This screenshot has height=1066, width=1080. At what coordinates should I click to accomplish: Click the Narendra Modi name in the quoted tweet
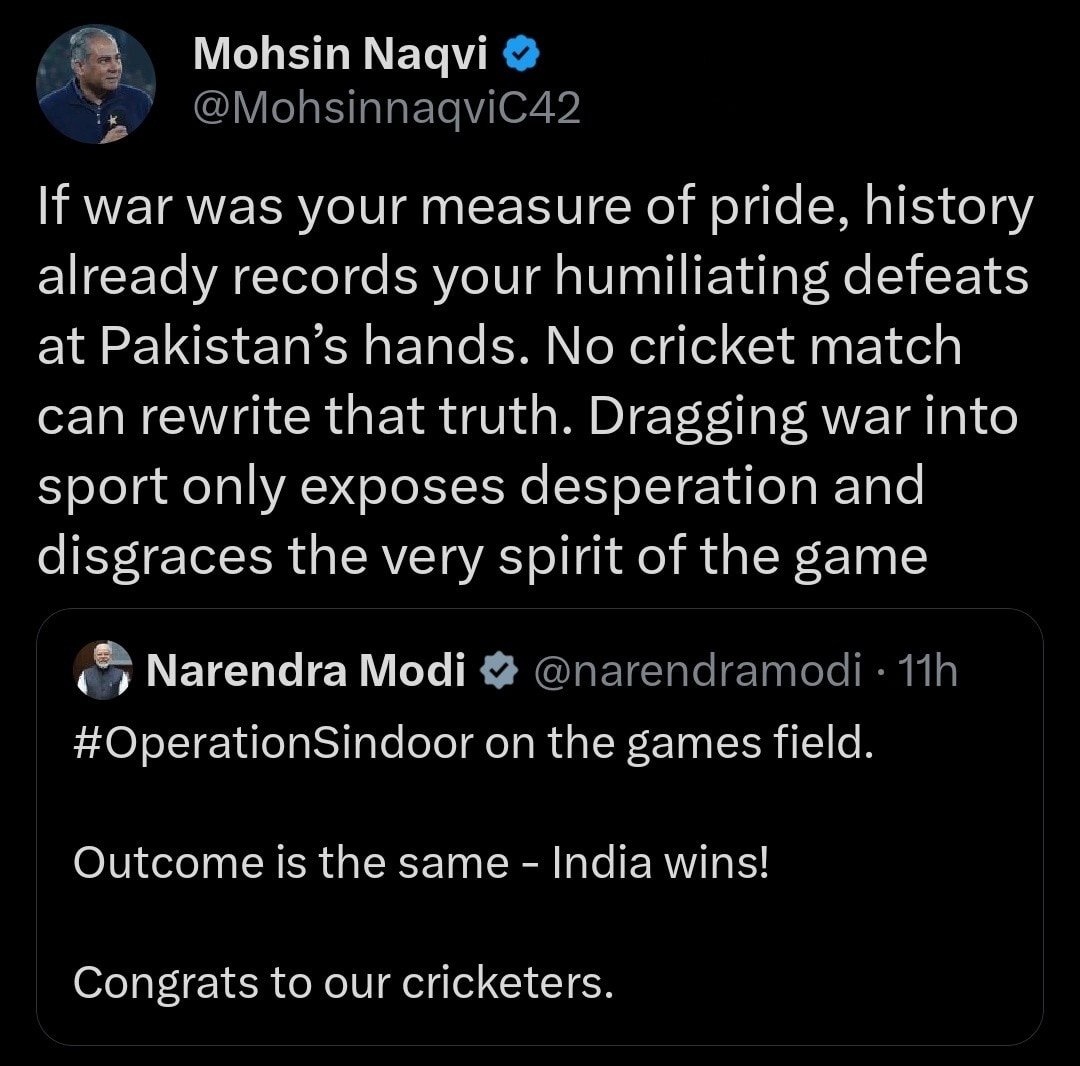point(305,672)
